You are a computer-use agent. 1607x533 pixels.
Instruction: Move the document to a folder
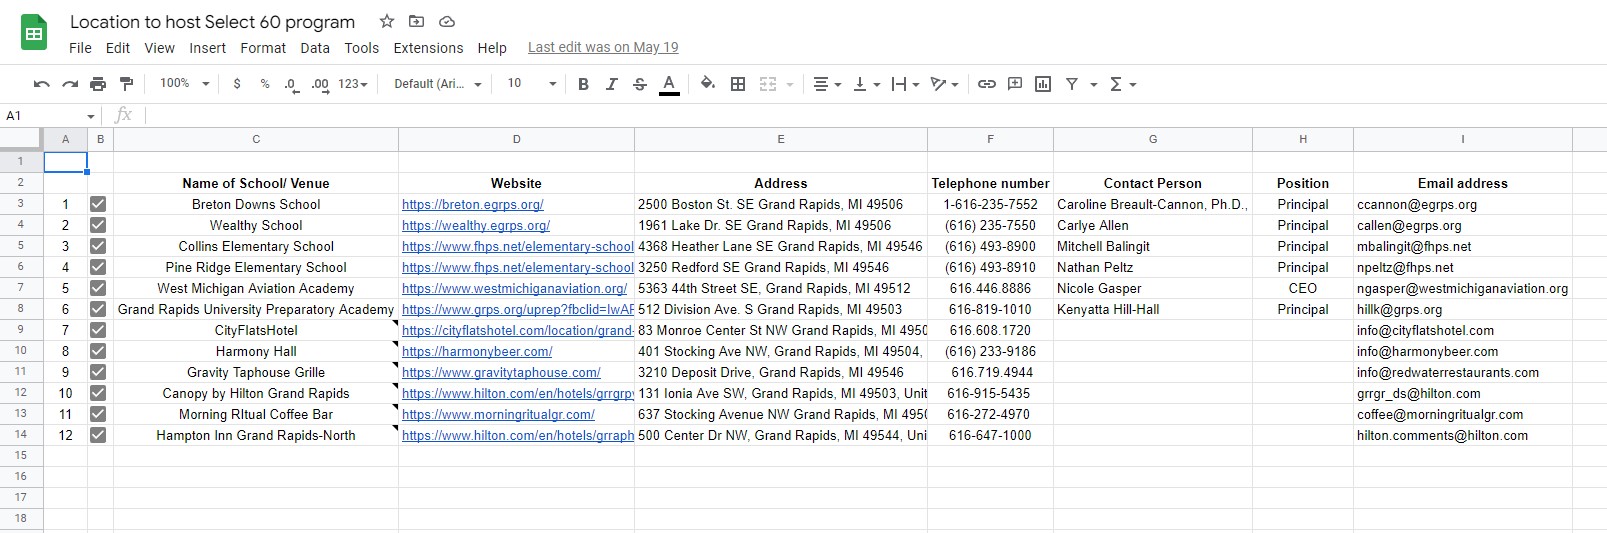417,21
